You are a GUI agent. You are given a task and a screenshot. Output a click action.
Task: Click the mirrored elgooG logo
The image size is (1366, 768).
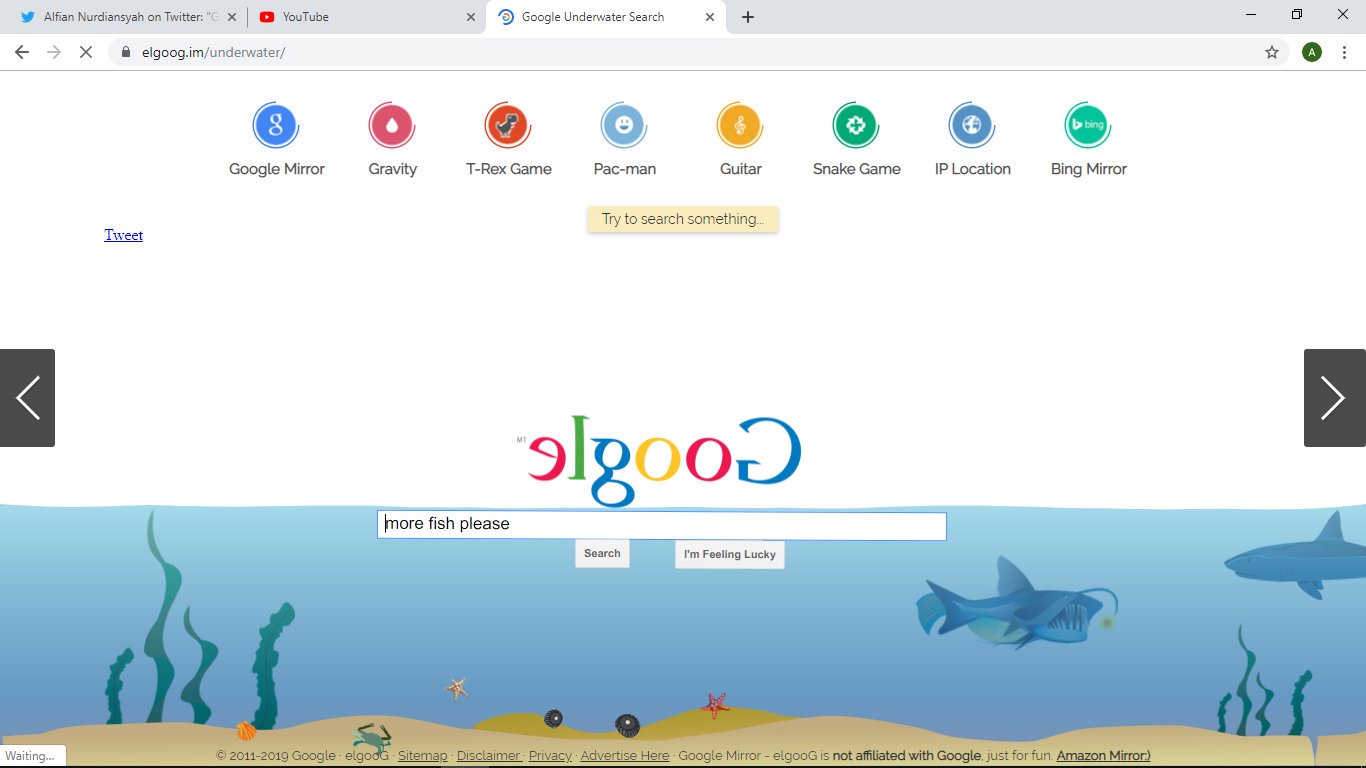660,461
